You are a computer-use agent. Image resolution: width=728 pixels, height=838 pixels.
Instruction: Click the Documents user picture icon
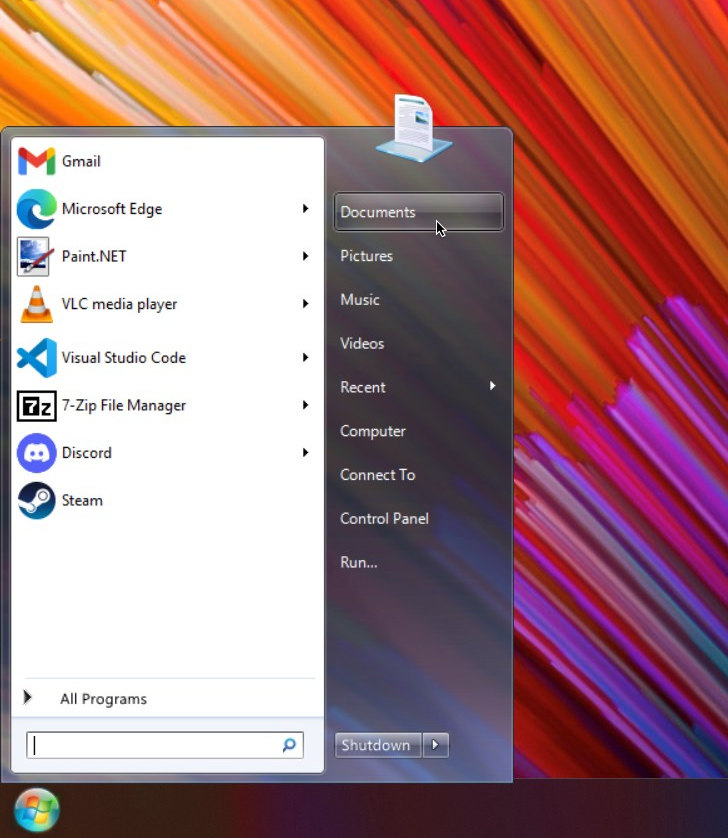(414, 128)
